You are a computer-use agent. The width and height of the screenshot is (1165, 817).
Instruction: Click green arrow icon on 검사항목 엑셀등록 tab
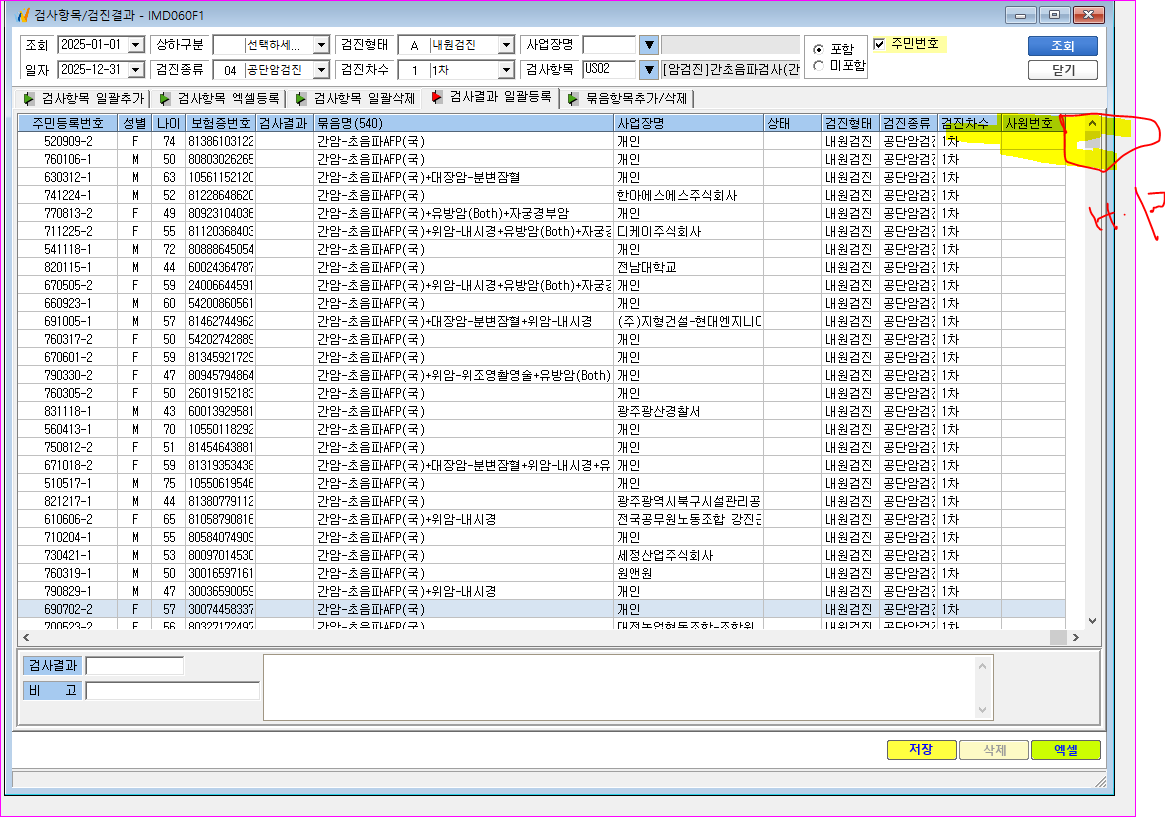click(165, 99)
